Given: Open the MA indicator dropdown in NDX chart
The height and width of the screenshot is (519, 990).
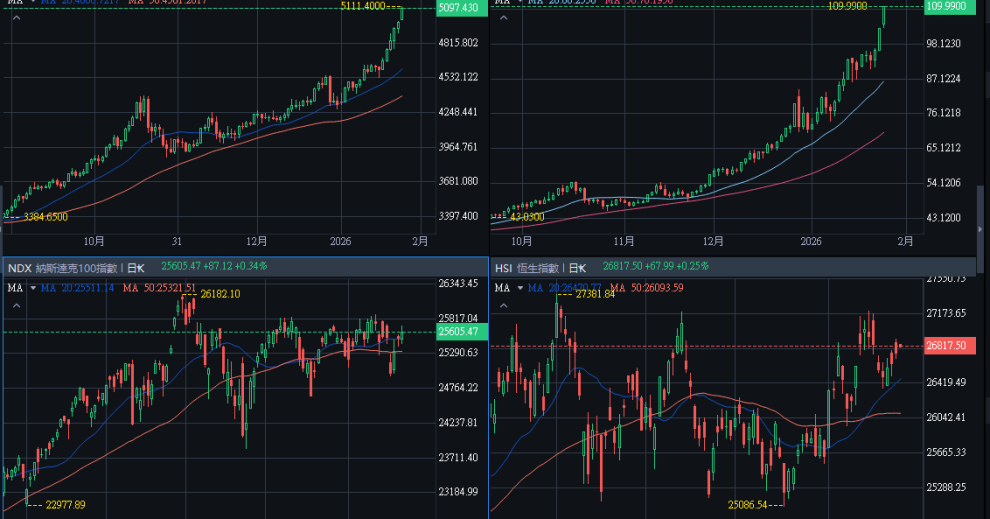Looking at the screenshot, I should pos(31,288).
